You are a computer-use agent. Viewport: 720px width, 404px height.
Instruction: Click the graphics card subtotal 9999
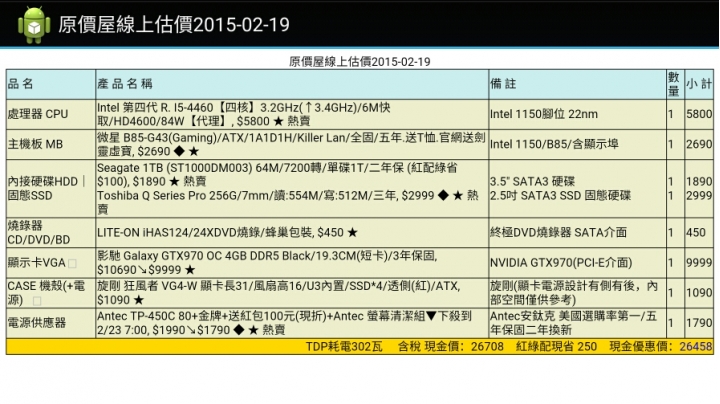click(x=699, y=263)
